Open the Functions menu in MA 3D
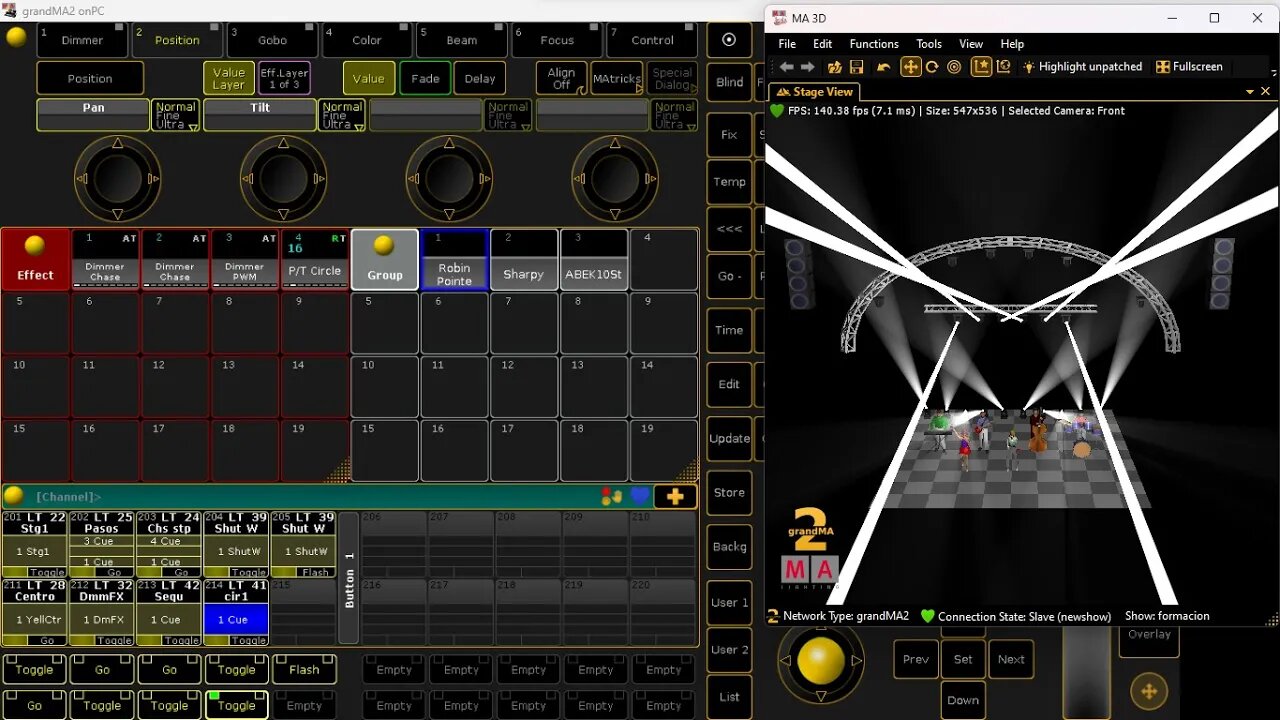The height and width of the screenshot is (720, 1280). click(874, 44)
